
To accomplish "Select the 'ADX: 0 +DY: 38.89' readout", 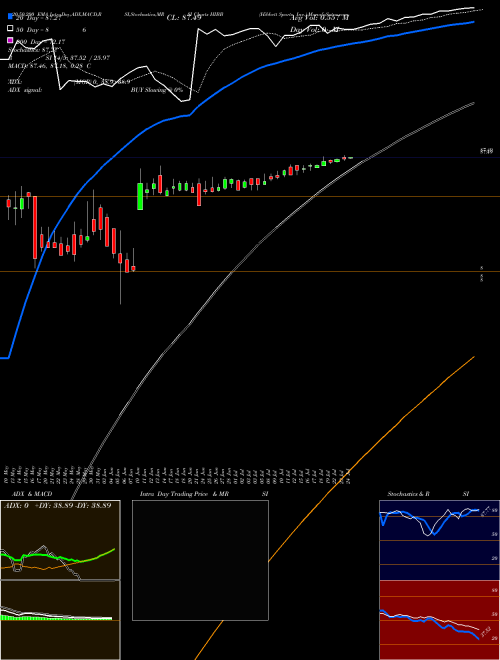I will [57, 505].
